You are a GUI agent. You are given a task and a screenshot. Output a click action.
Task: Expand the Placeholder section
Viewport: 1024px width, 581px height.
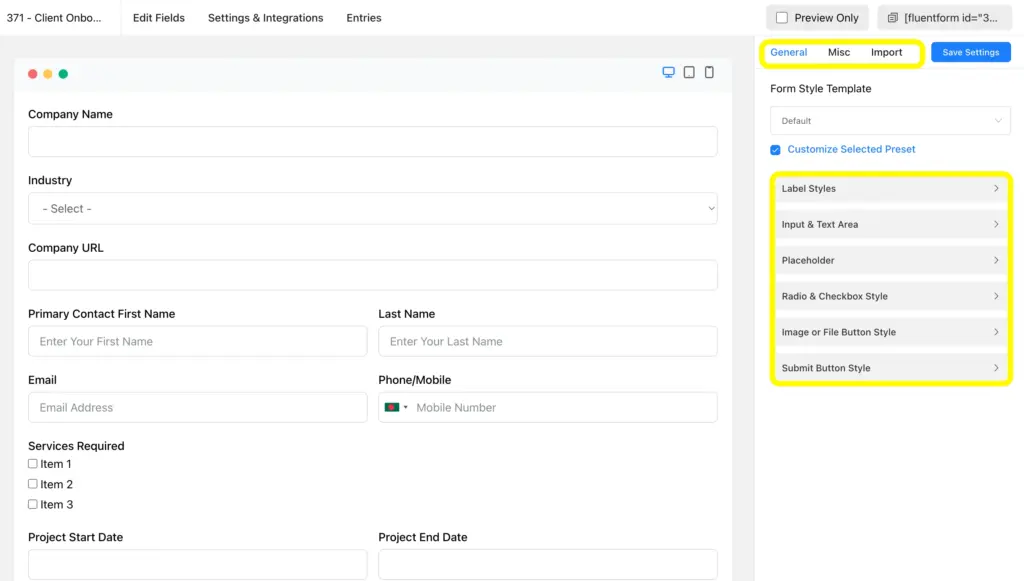[890, 260]
